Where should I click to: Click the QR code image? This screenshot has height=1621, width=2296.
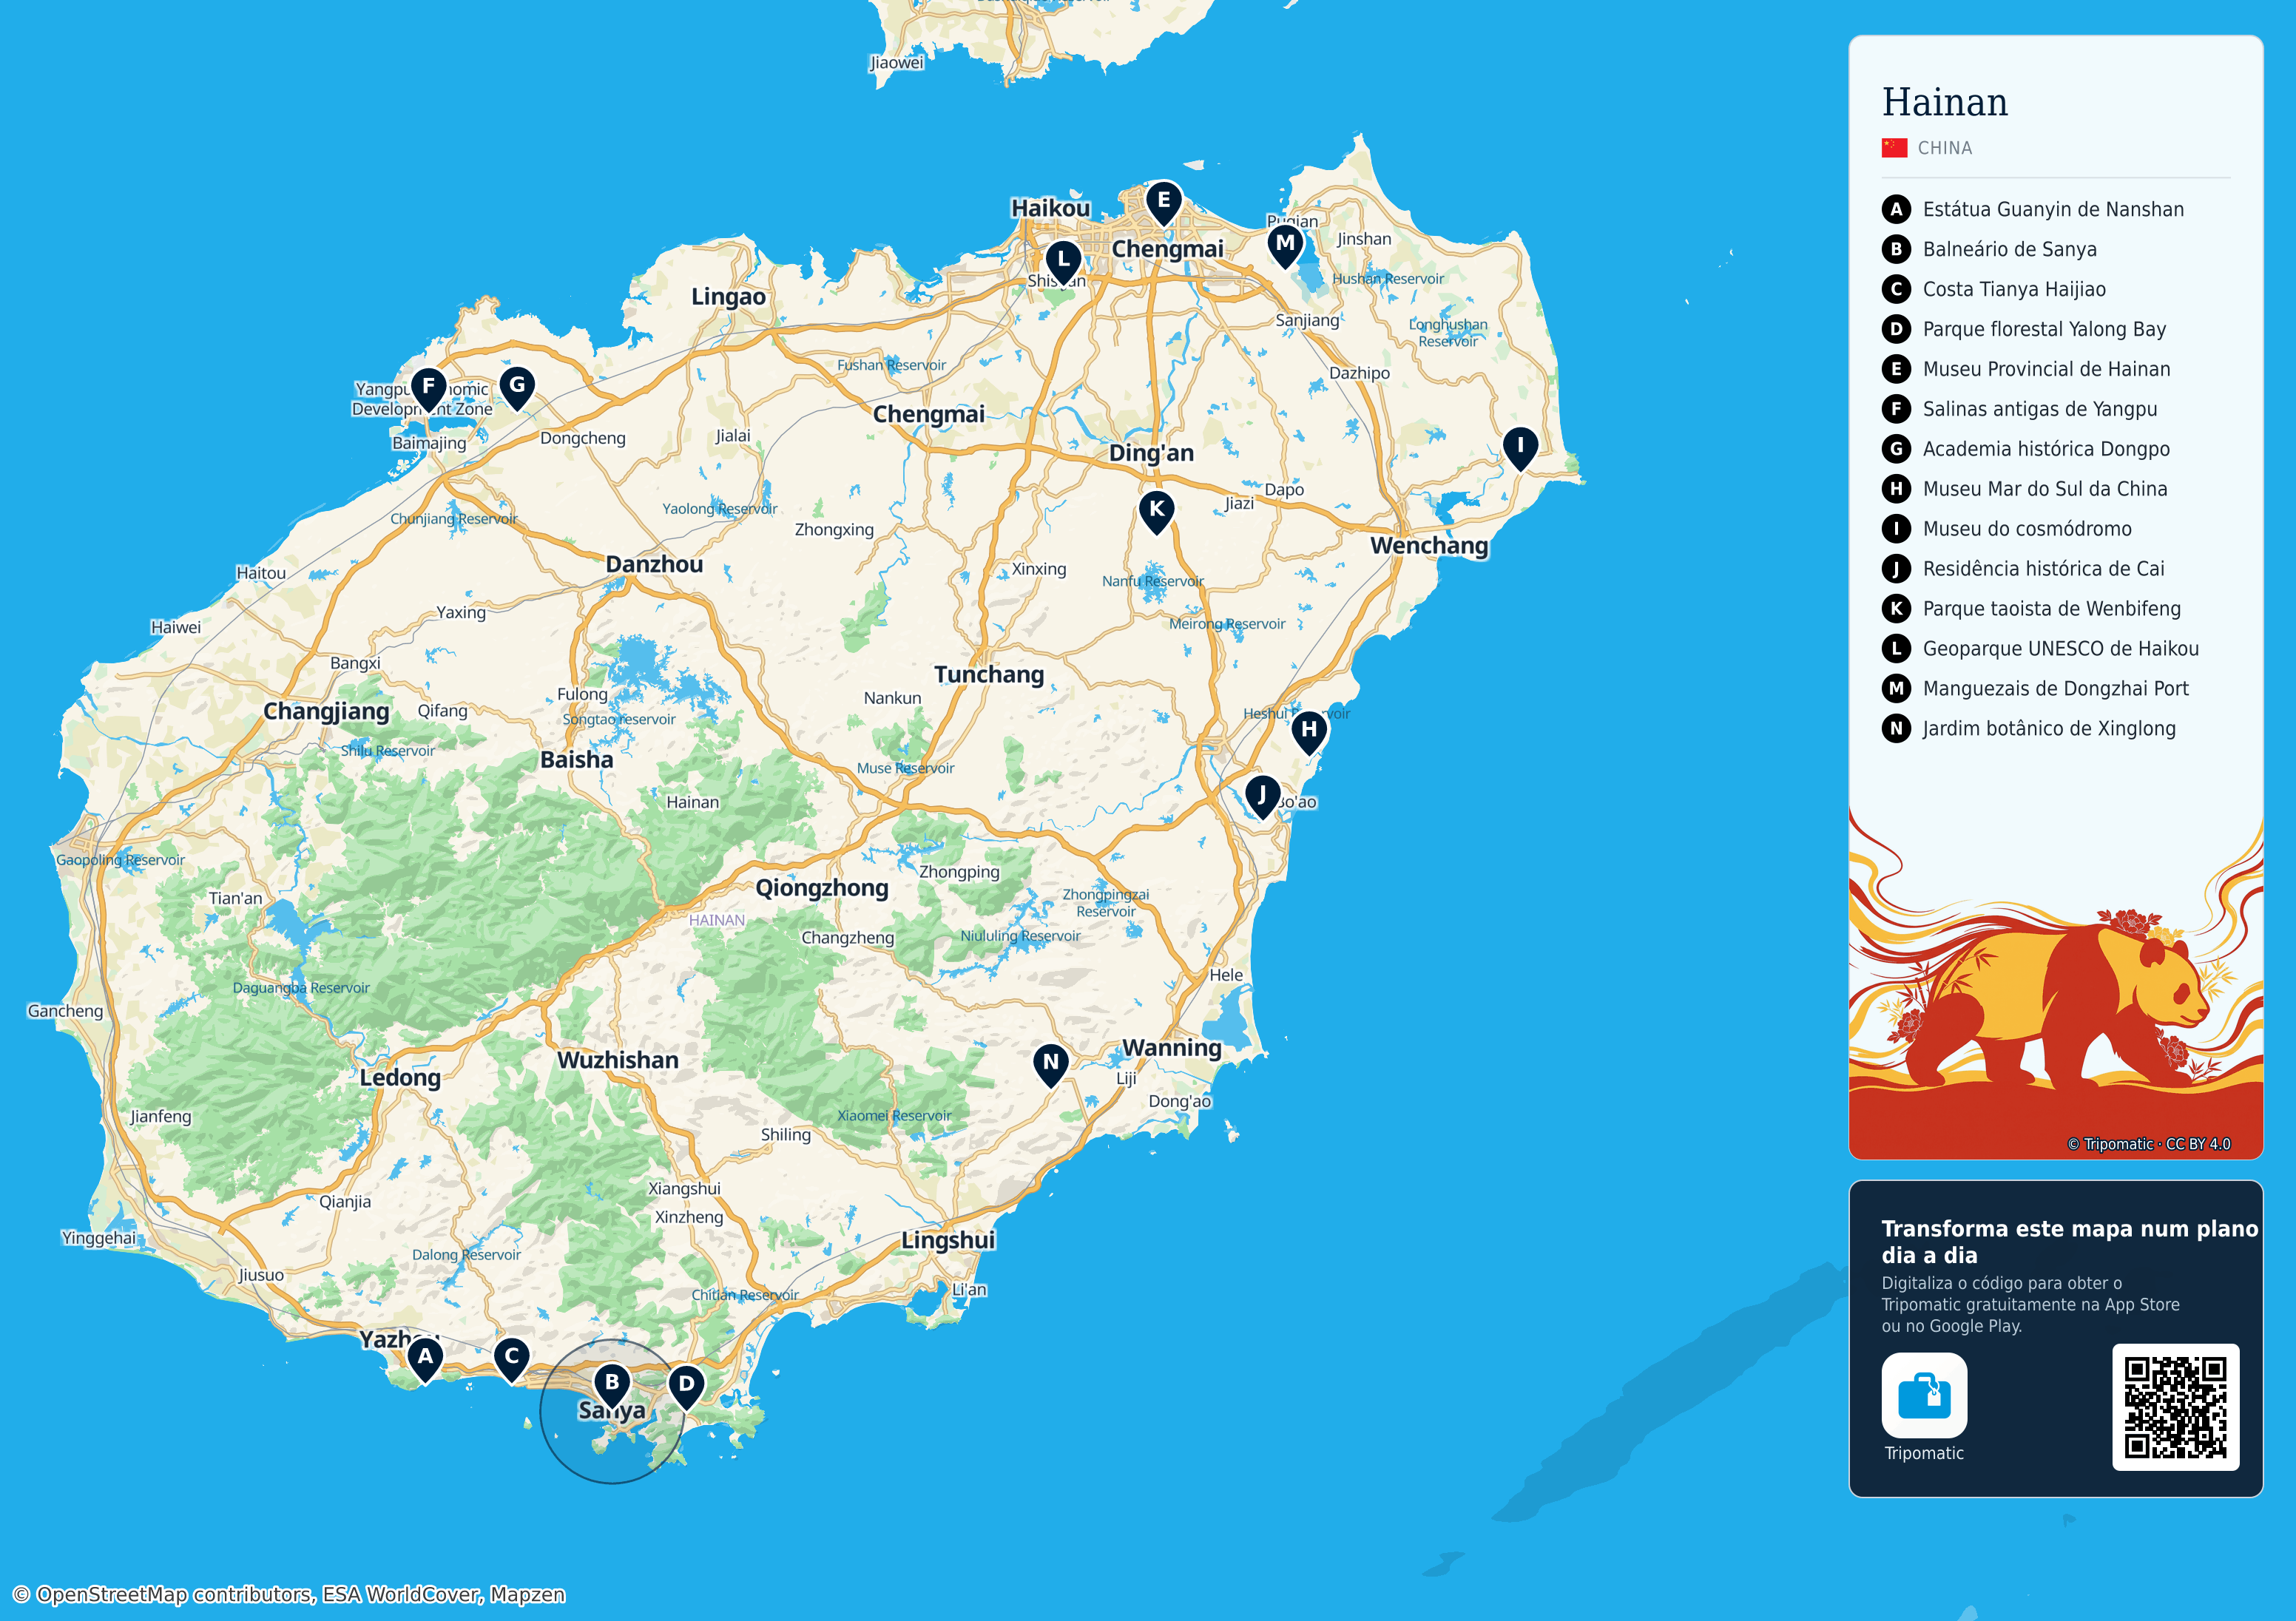click(x=2175, y=1407)
